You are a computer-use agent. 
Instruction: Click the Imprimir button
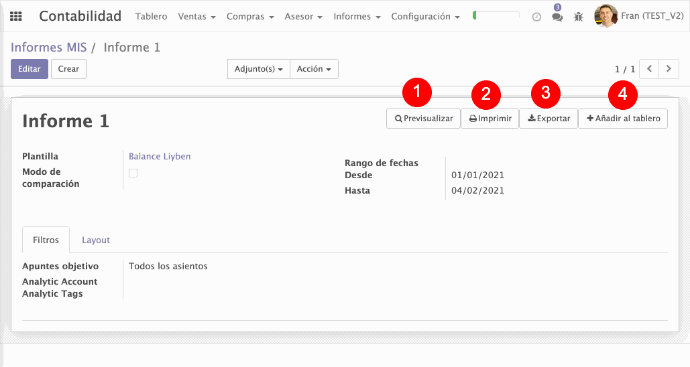(x=490, y=118)
